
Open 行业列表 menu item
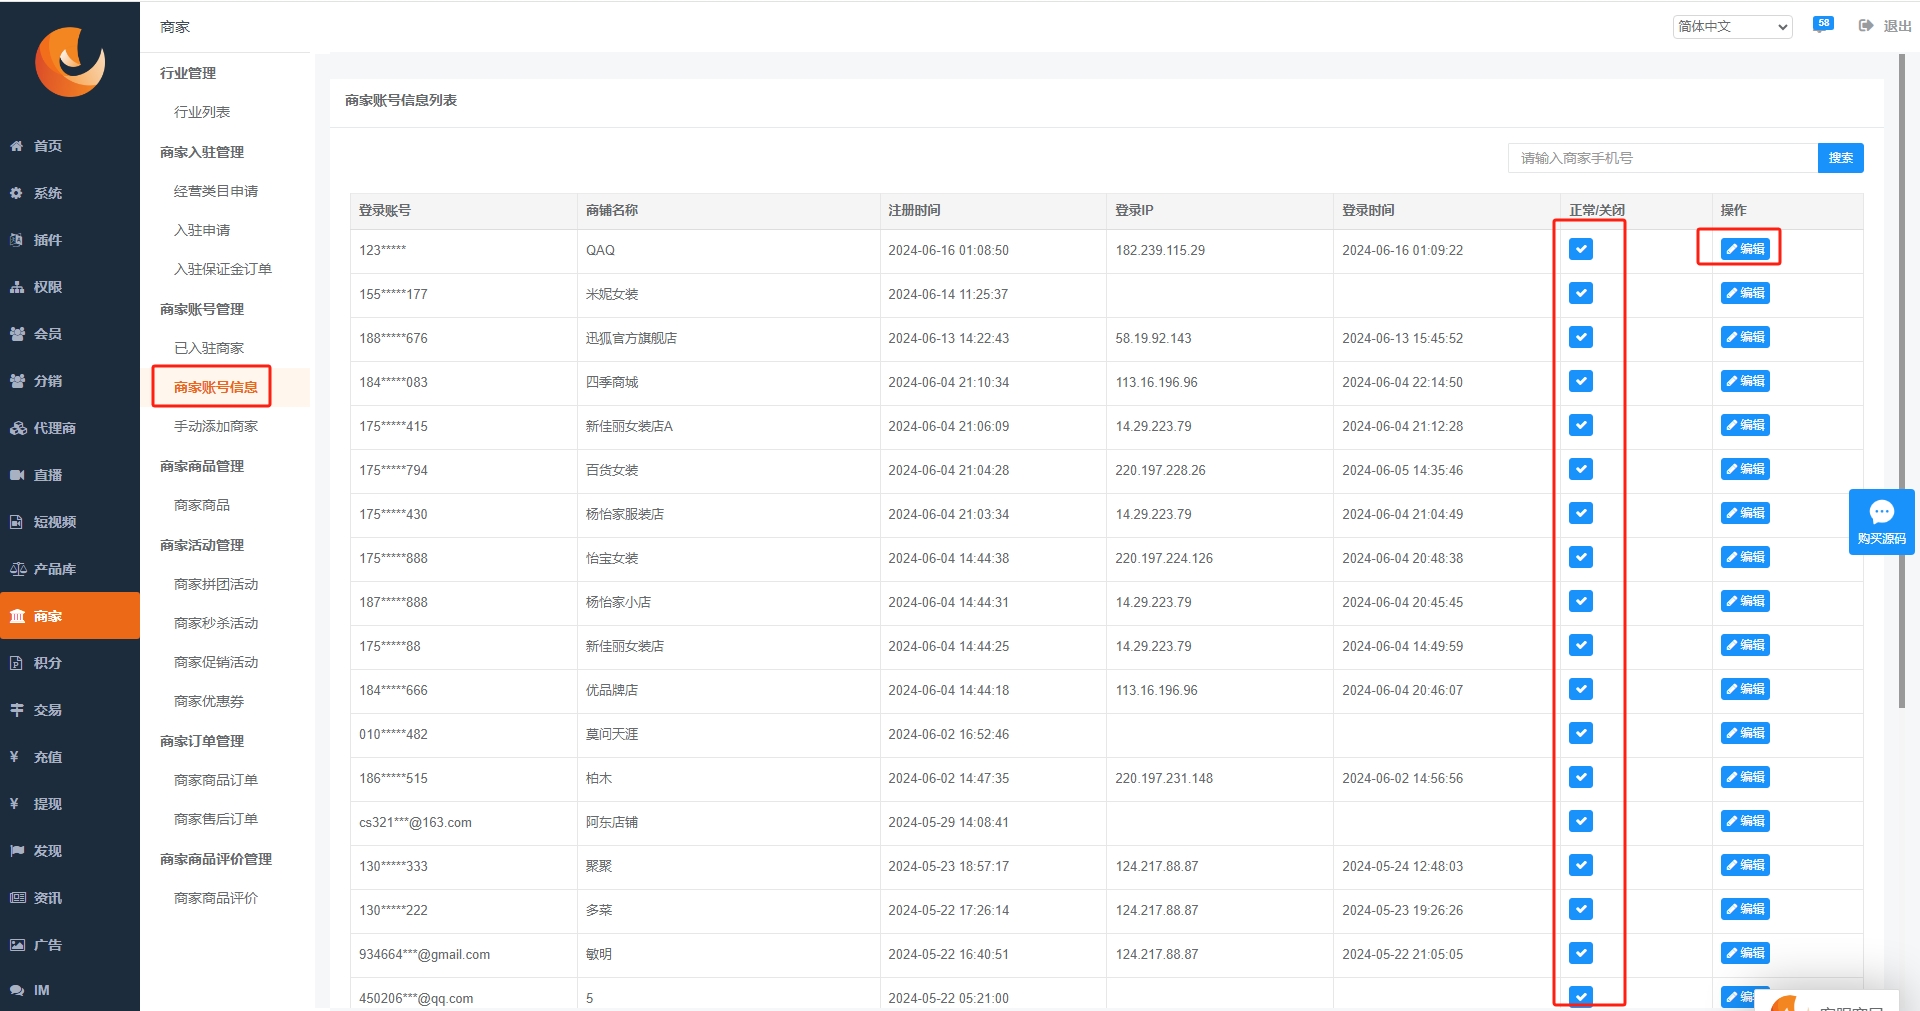pos(202,112)
